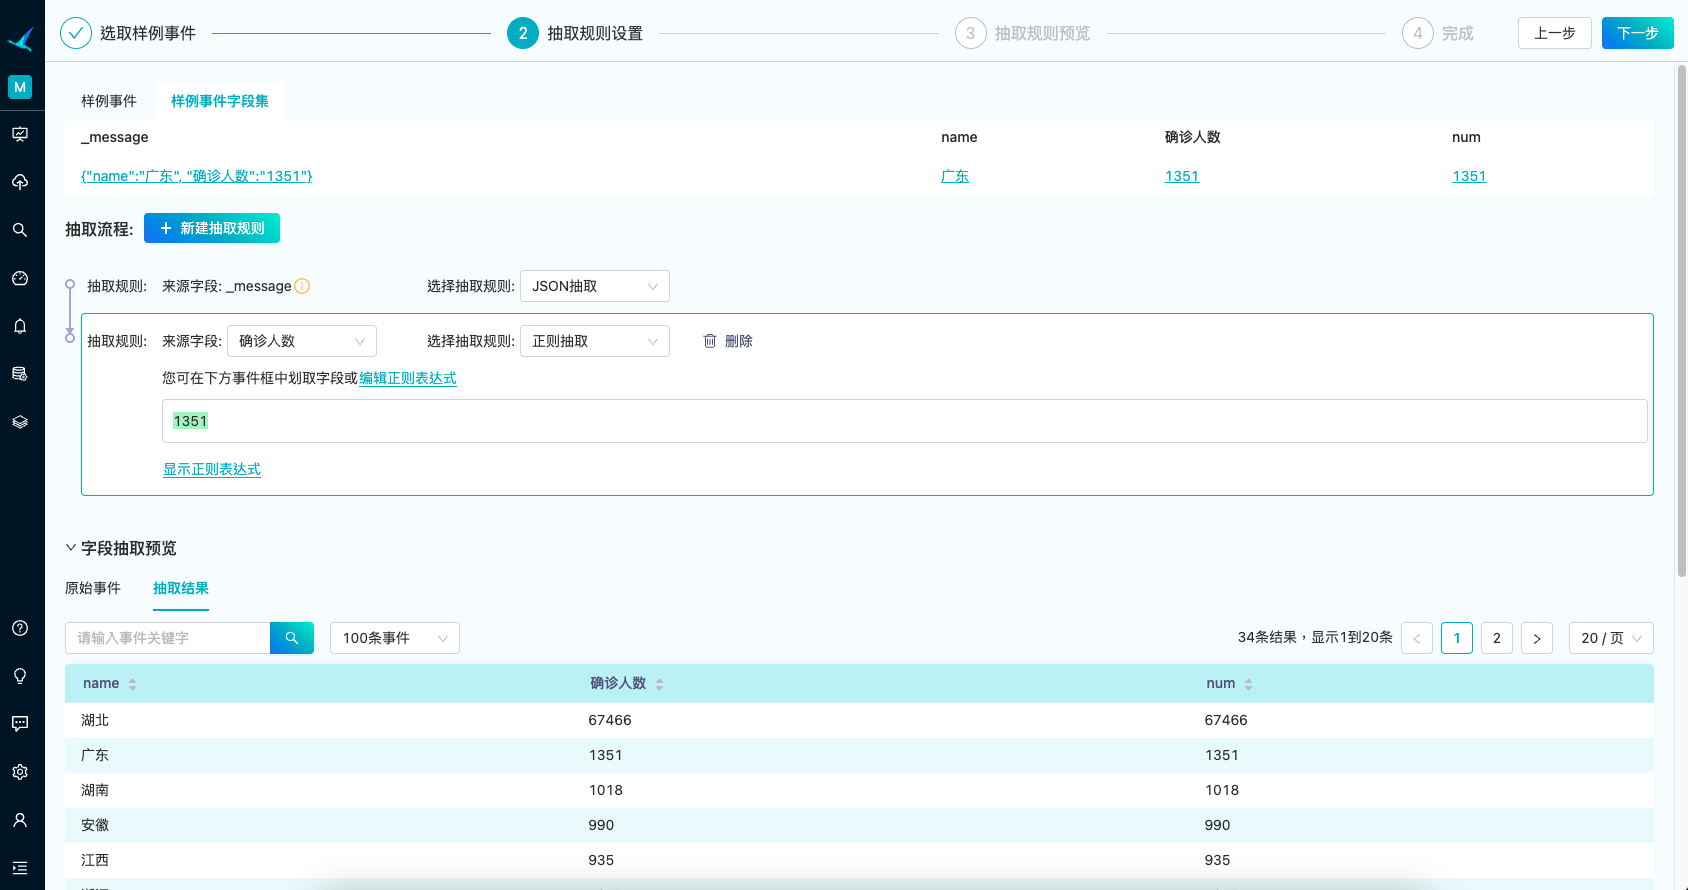
Task: Click the event keyword search input
Action: coord(168,638)
